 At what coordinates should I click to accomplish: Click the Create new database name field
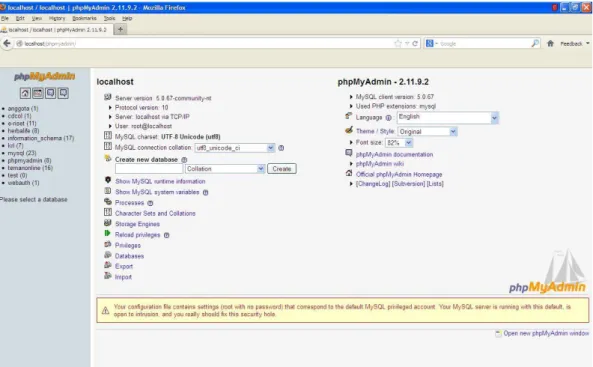pyautogui.click(x=149, y=169)
